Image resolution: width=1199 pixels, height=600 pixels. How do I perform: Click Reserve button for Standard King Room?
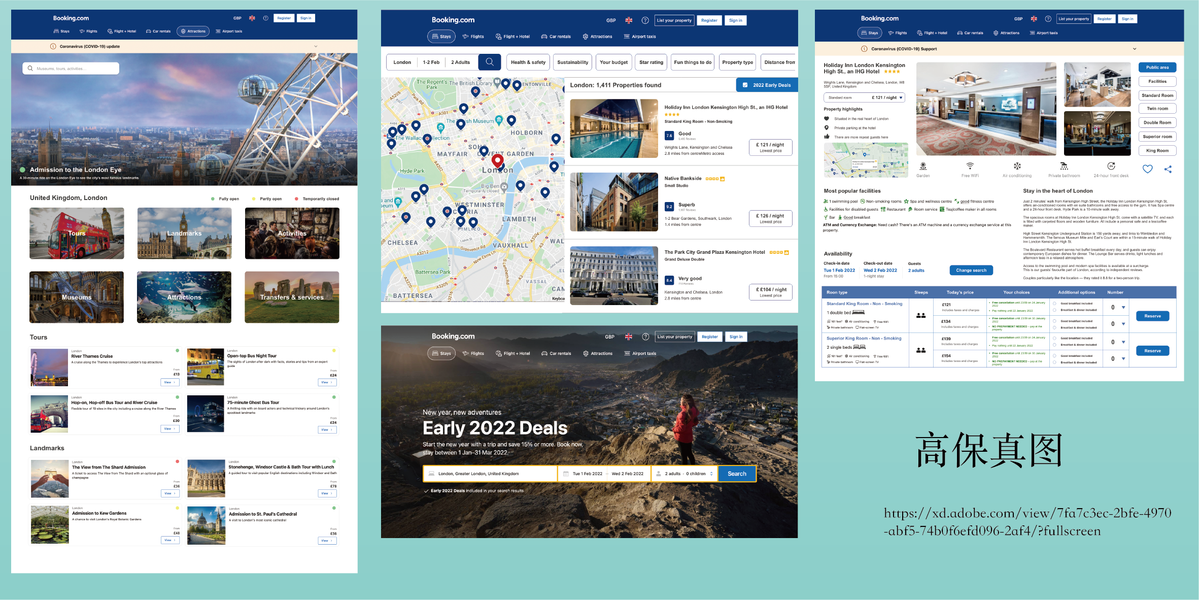coord(1152,316)
